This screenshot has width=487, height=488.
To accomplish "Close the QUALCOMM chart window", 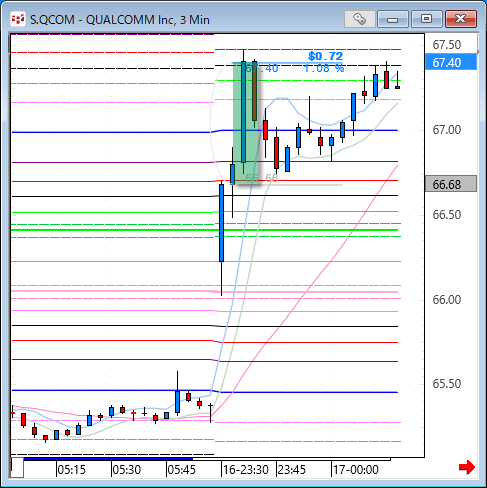I will click(x=460, y=19).
